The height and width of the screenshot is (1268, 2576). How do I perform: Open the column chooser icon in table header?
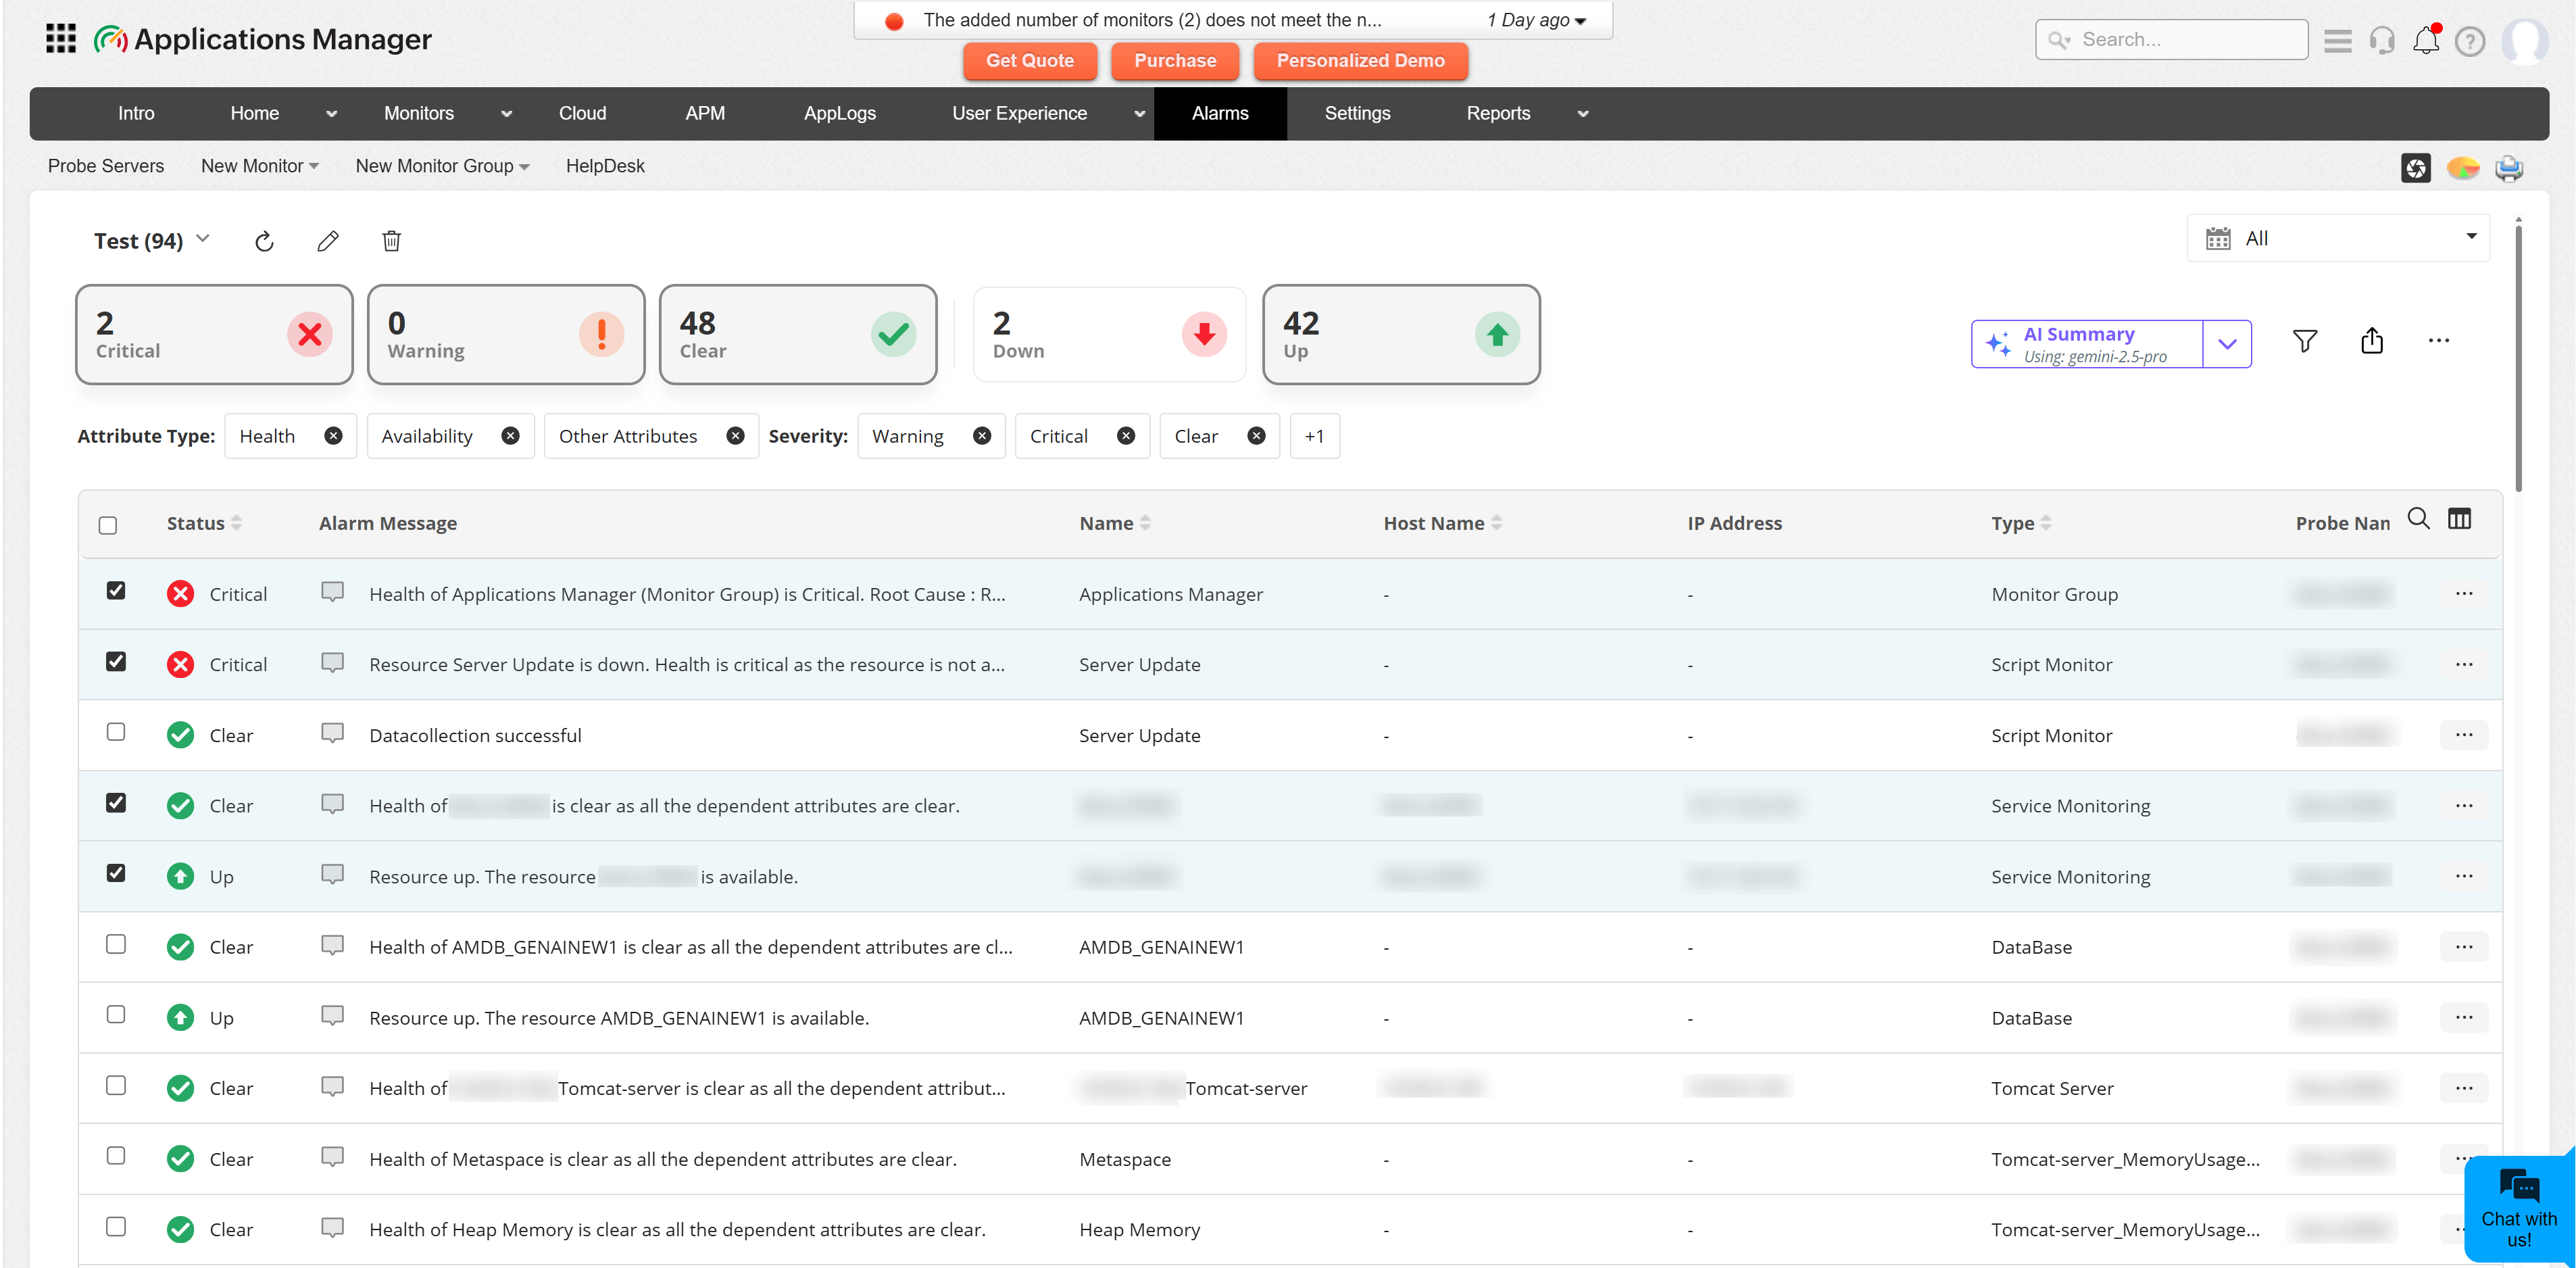click(2459, 518)
